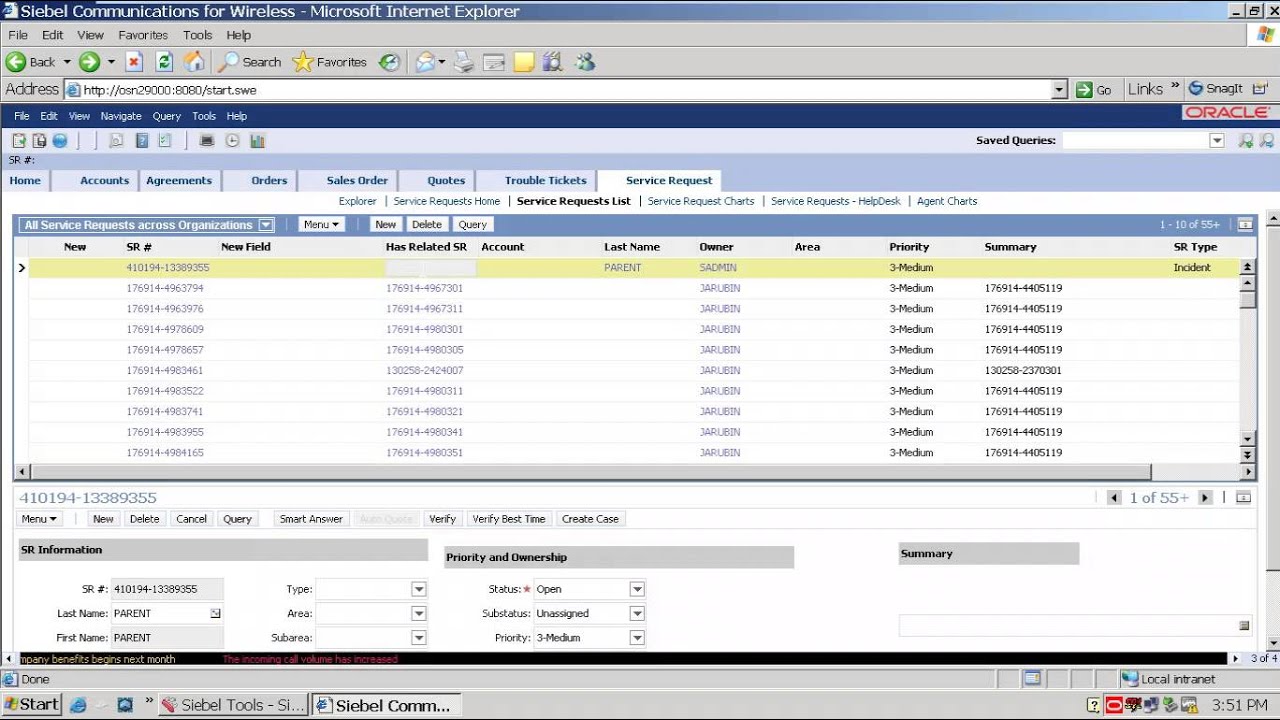The image size is (1280, 720).
Task: Click the browser Back button
Action: pos(31,62)
